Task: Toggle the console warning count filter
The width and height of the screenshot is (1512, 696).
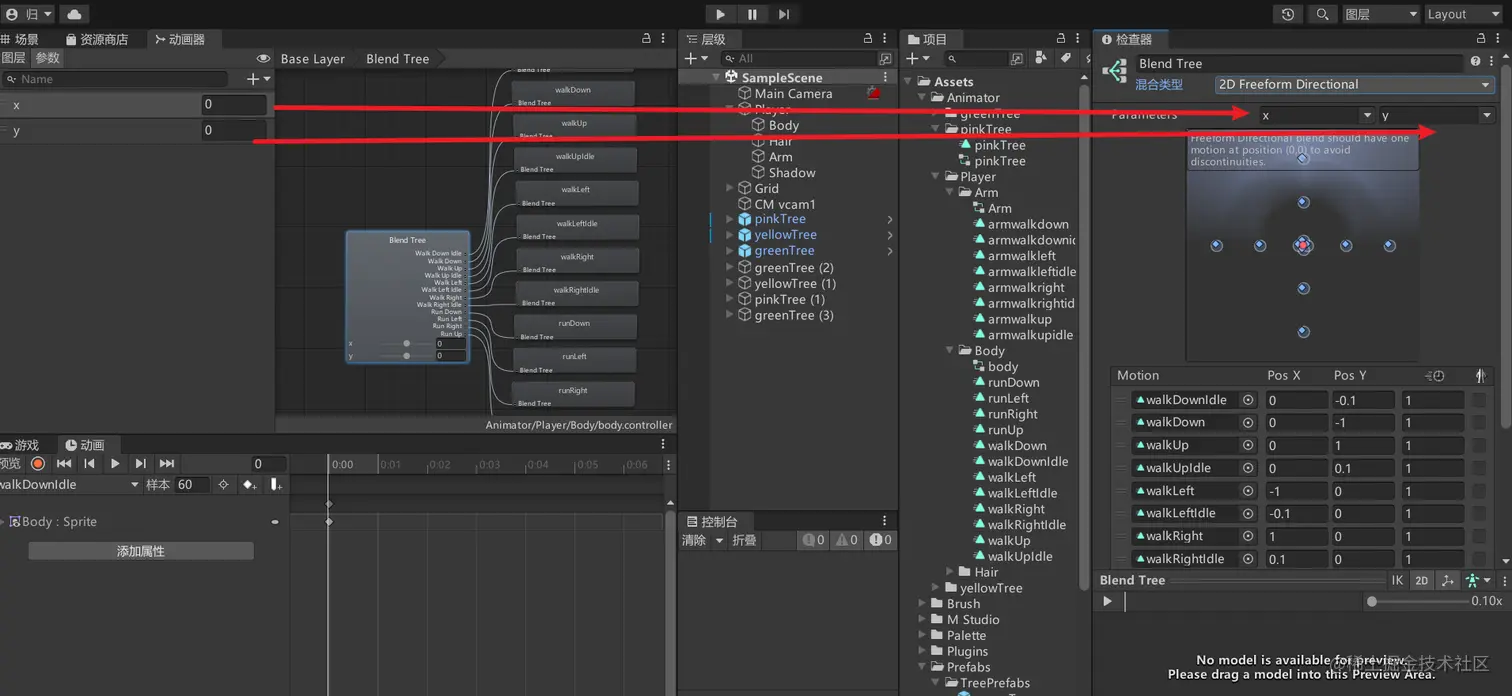Action: pos(847,540)
